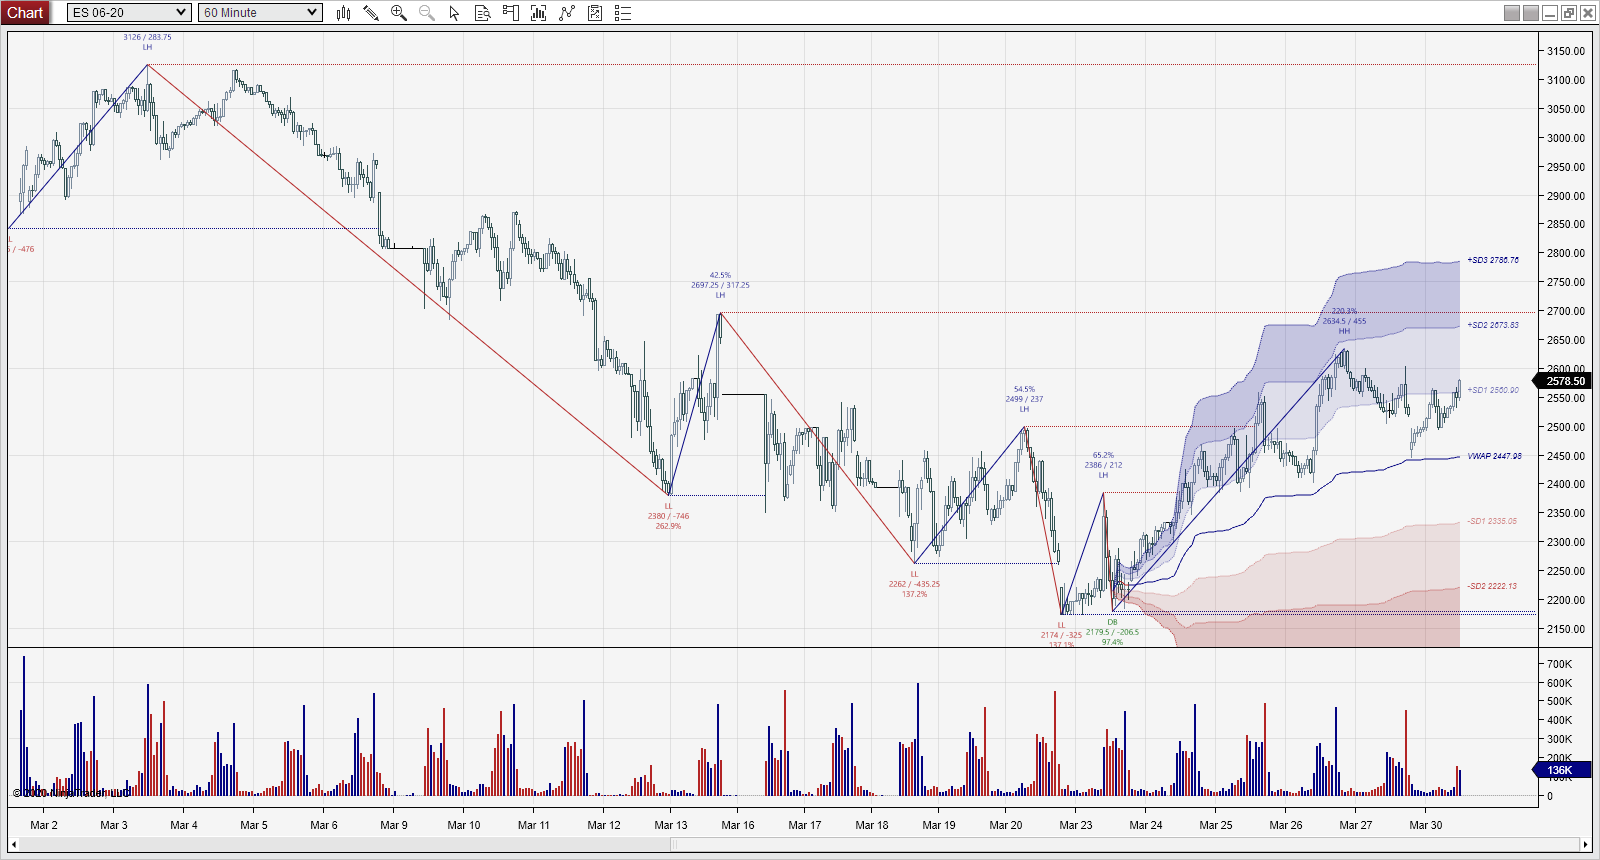
Task: Click the -SD2 2222.13 band label
Action: [1492, 586]
